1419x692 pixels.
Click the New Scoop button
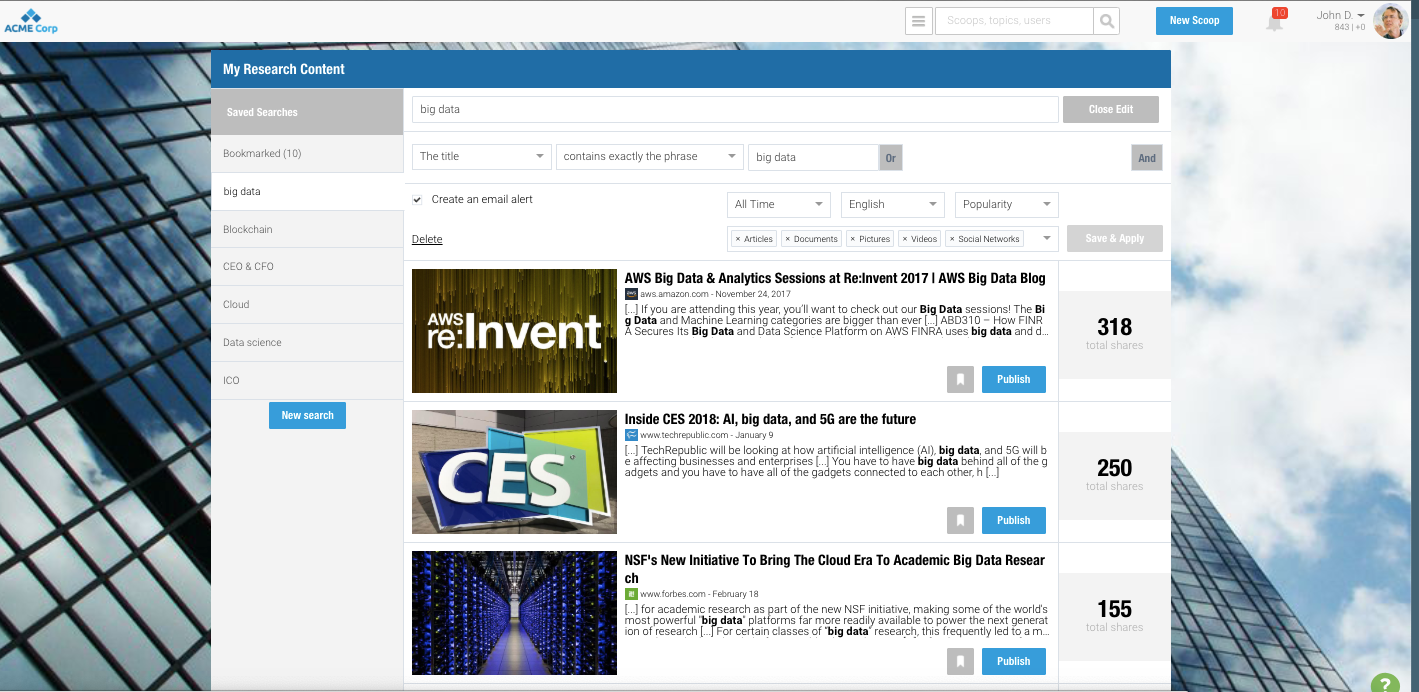[1194, 21]
